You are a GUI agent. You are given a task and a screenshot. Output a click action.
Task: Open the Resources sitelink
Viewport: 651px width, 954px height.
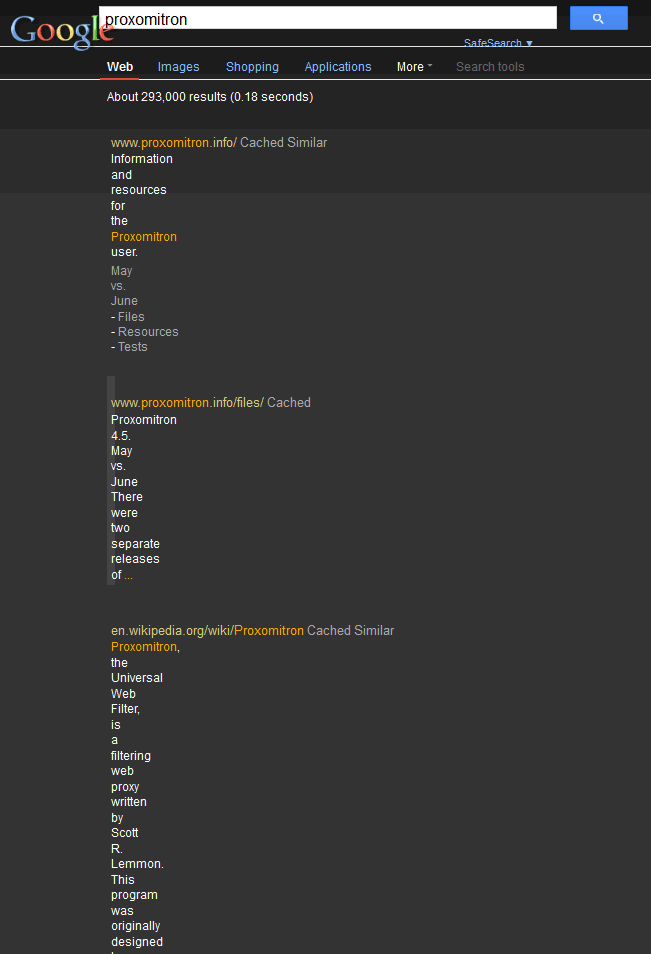click(148, 332)
